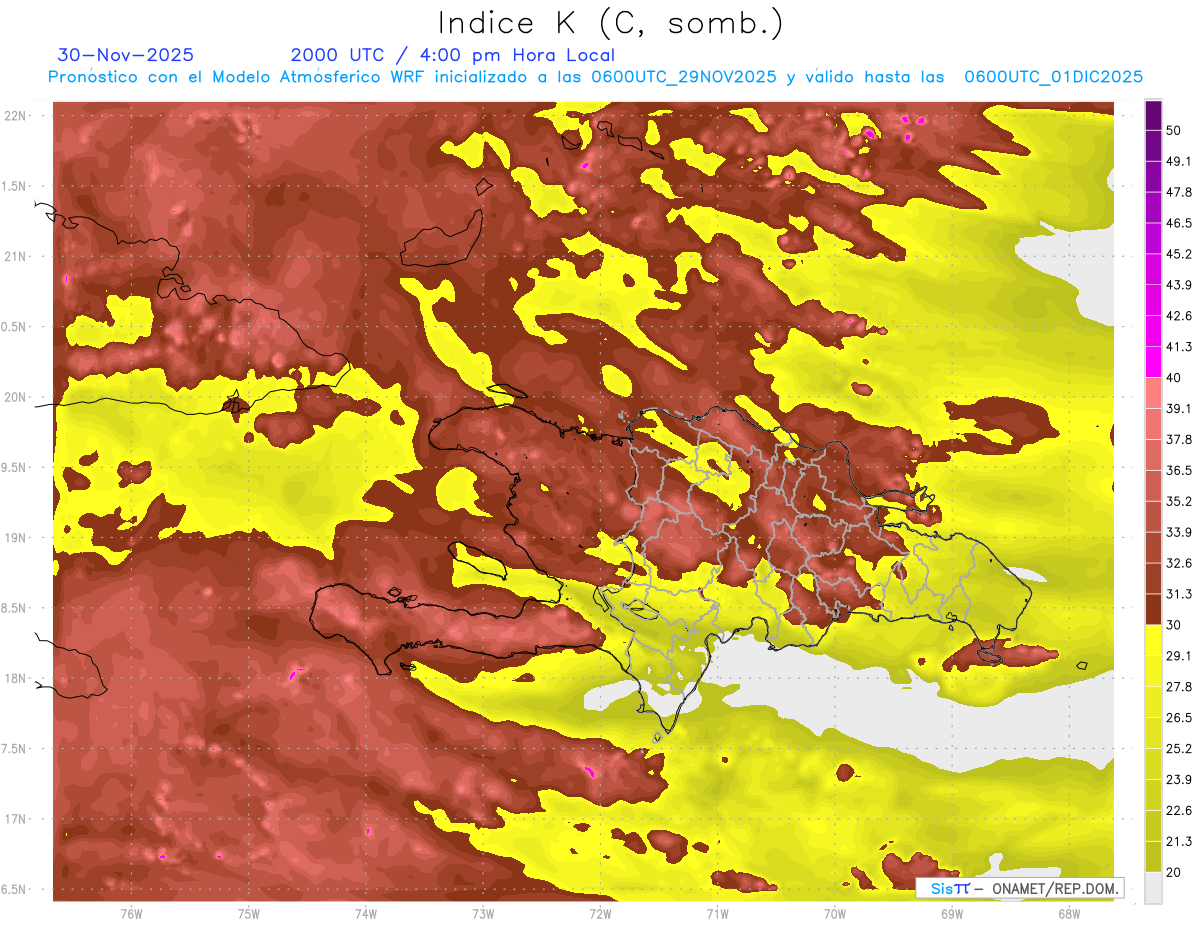Click the grey legend band below 20
The image size is (1200, 927).
[1153, 888]
